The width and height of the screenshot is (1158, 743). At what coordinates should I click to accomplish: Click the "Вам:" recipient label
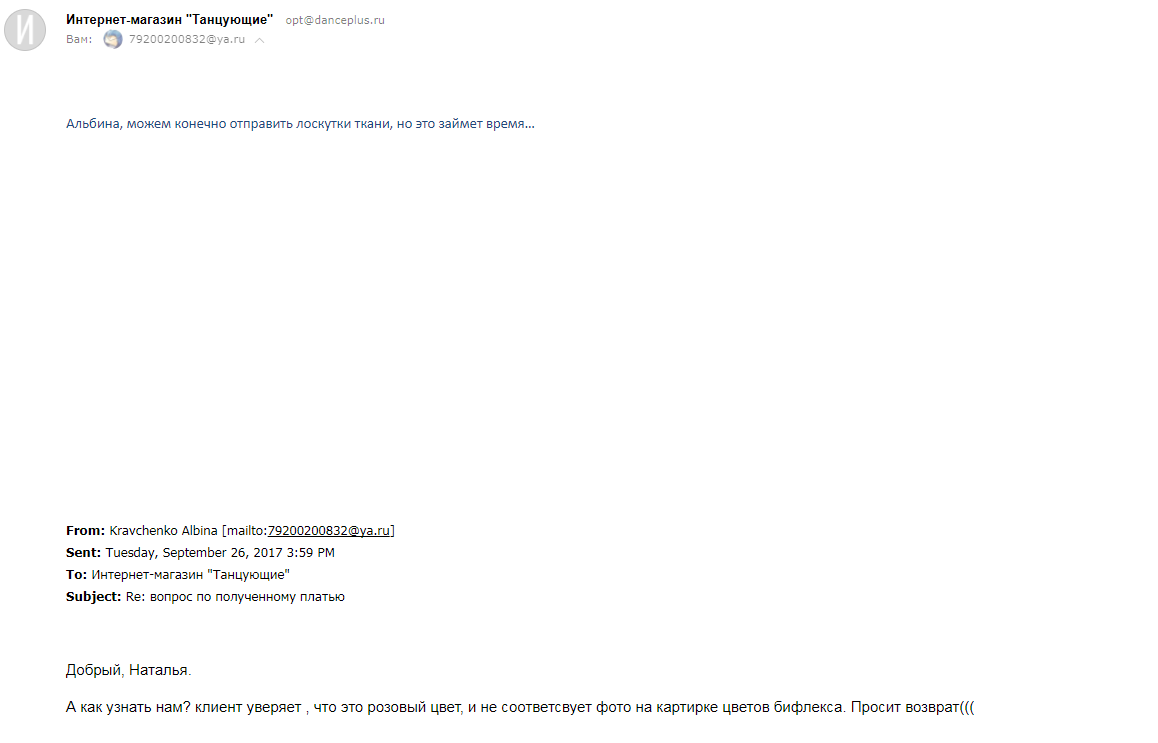pyautogui.click(x=79, y=40)
